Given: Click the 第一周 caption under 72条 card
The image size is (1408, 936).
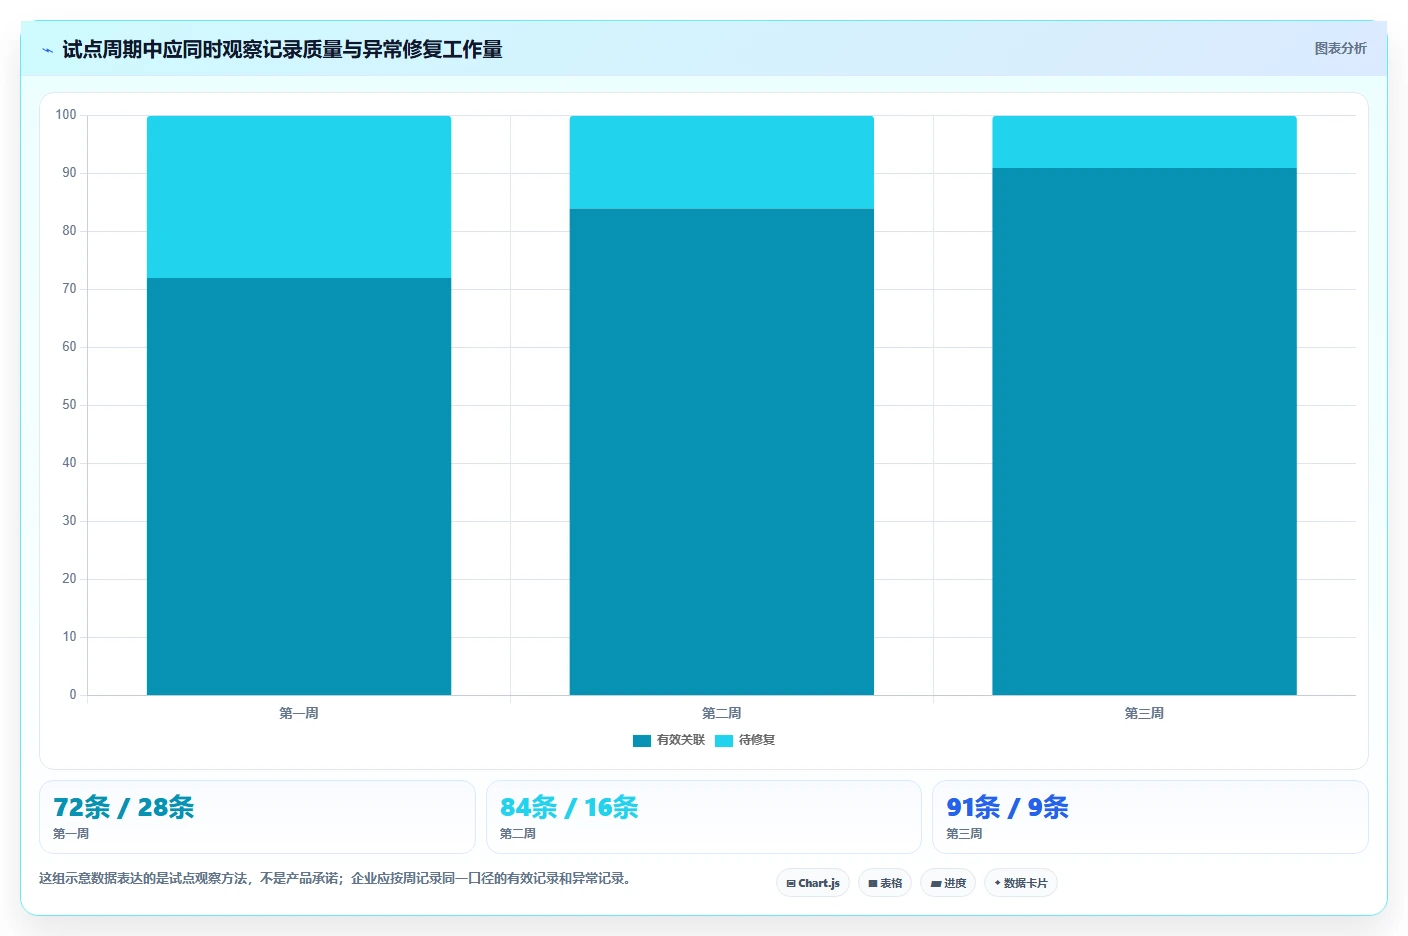Looking at the screenshot, I should (71, 834).
